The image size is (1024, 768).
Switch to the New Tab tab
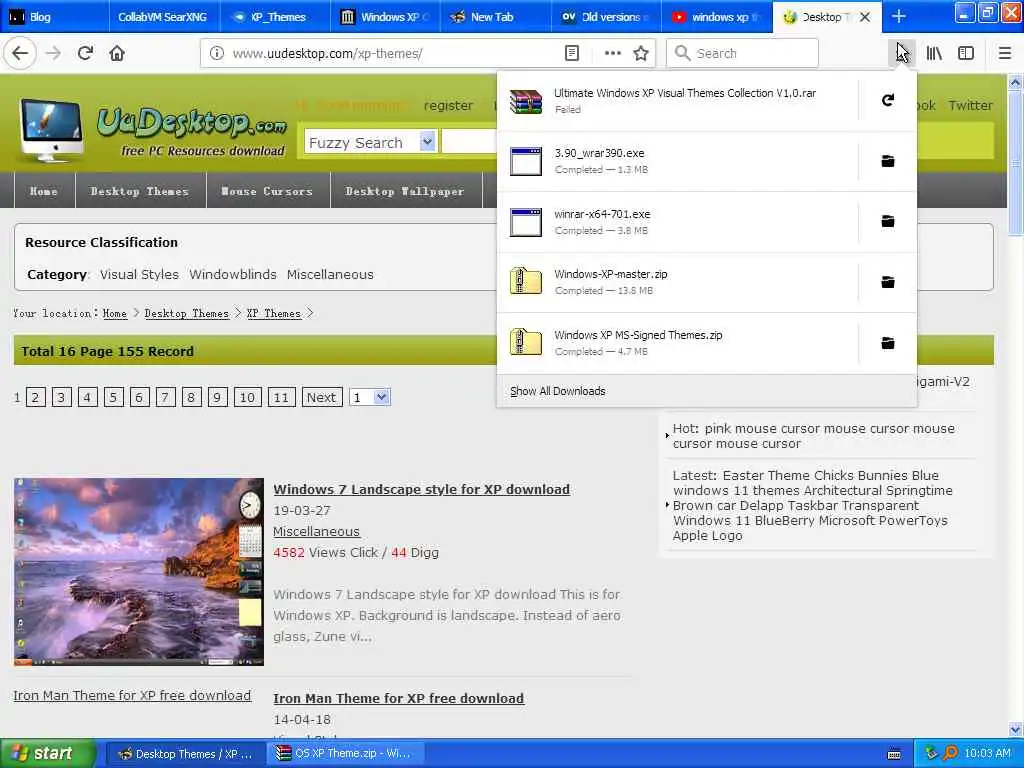(x=495, y=17)
